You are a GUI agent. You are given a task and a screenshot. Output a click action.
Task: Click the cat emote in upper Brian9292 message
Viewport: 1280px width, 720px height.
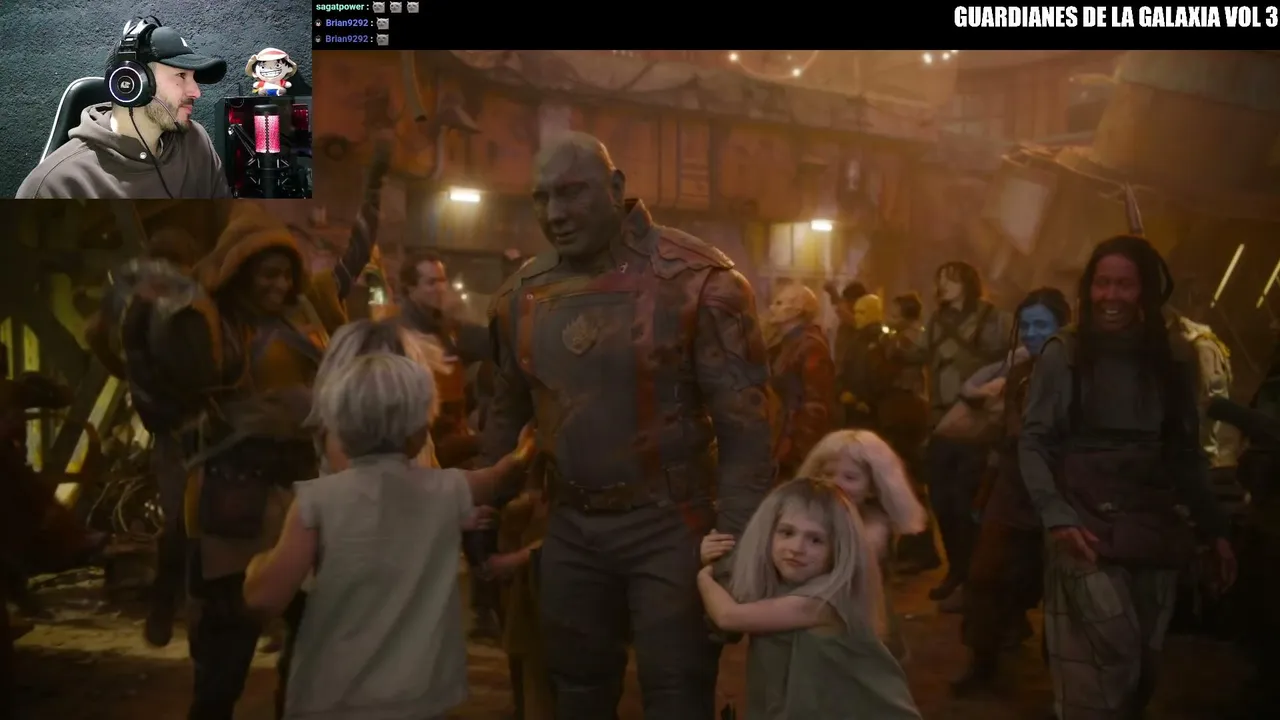tap(383, 23)
